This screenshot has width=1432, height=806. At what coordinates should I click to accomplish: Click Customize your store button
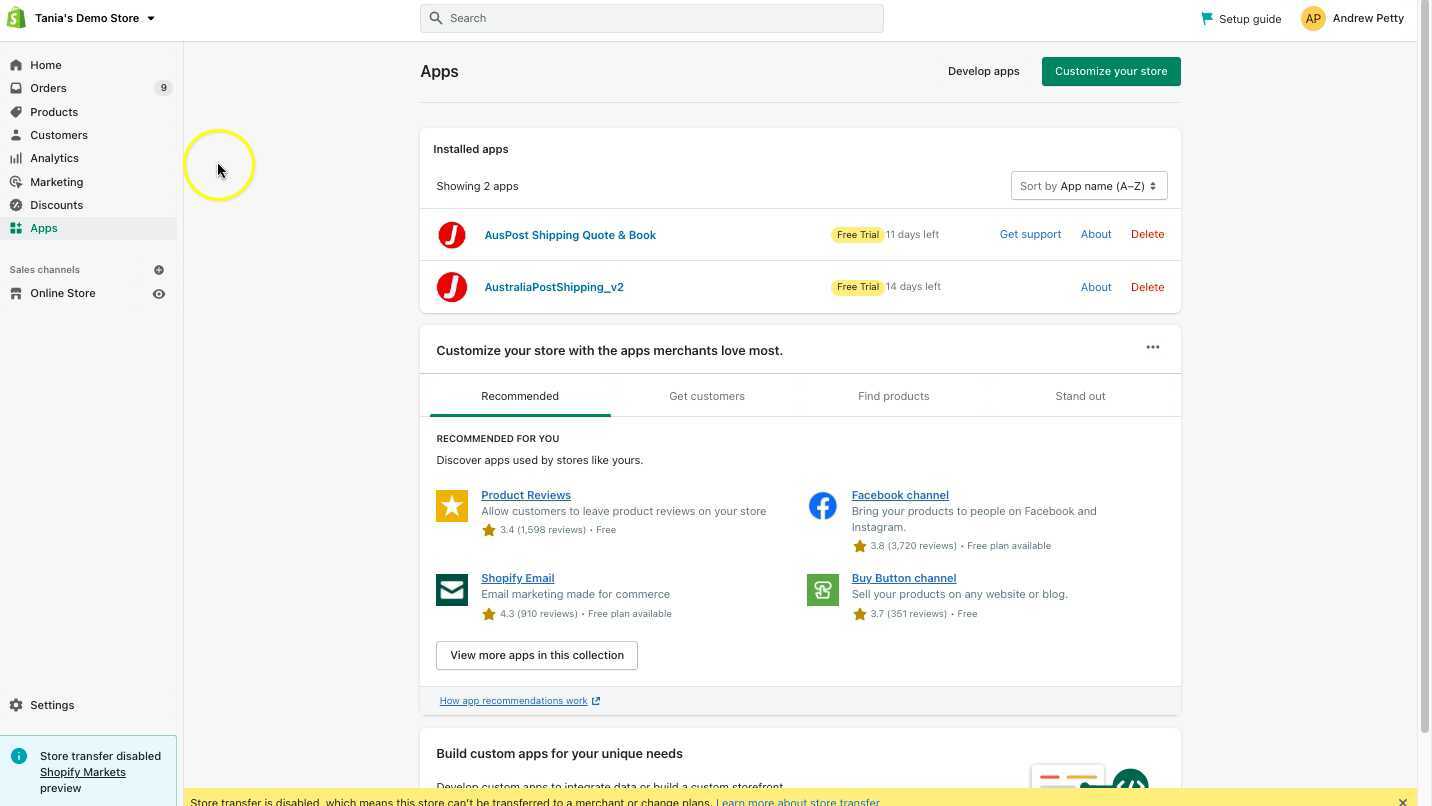click(x=1110, y=71)
